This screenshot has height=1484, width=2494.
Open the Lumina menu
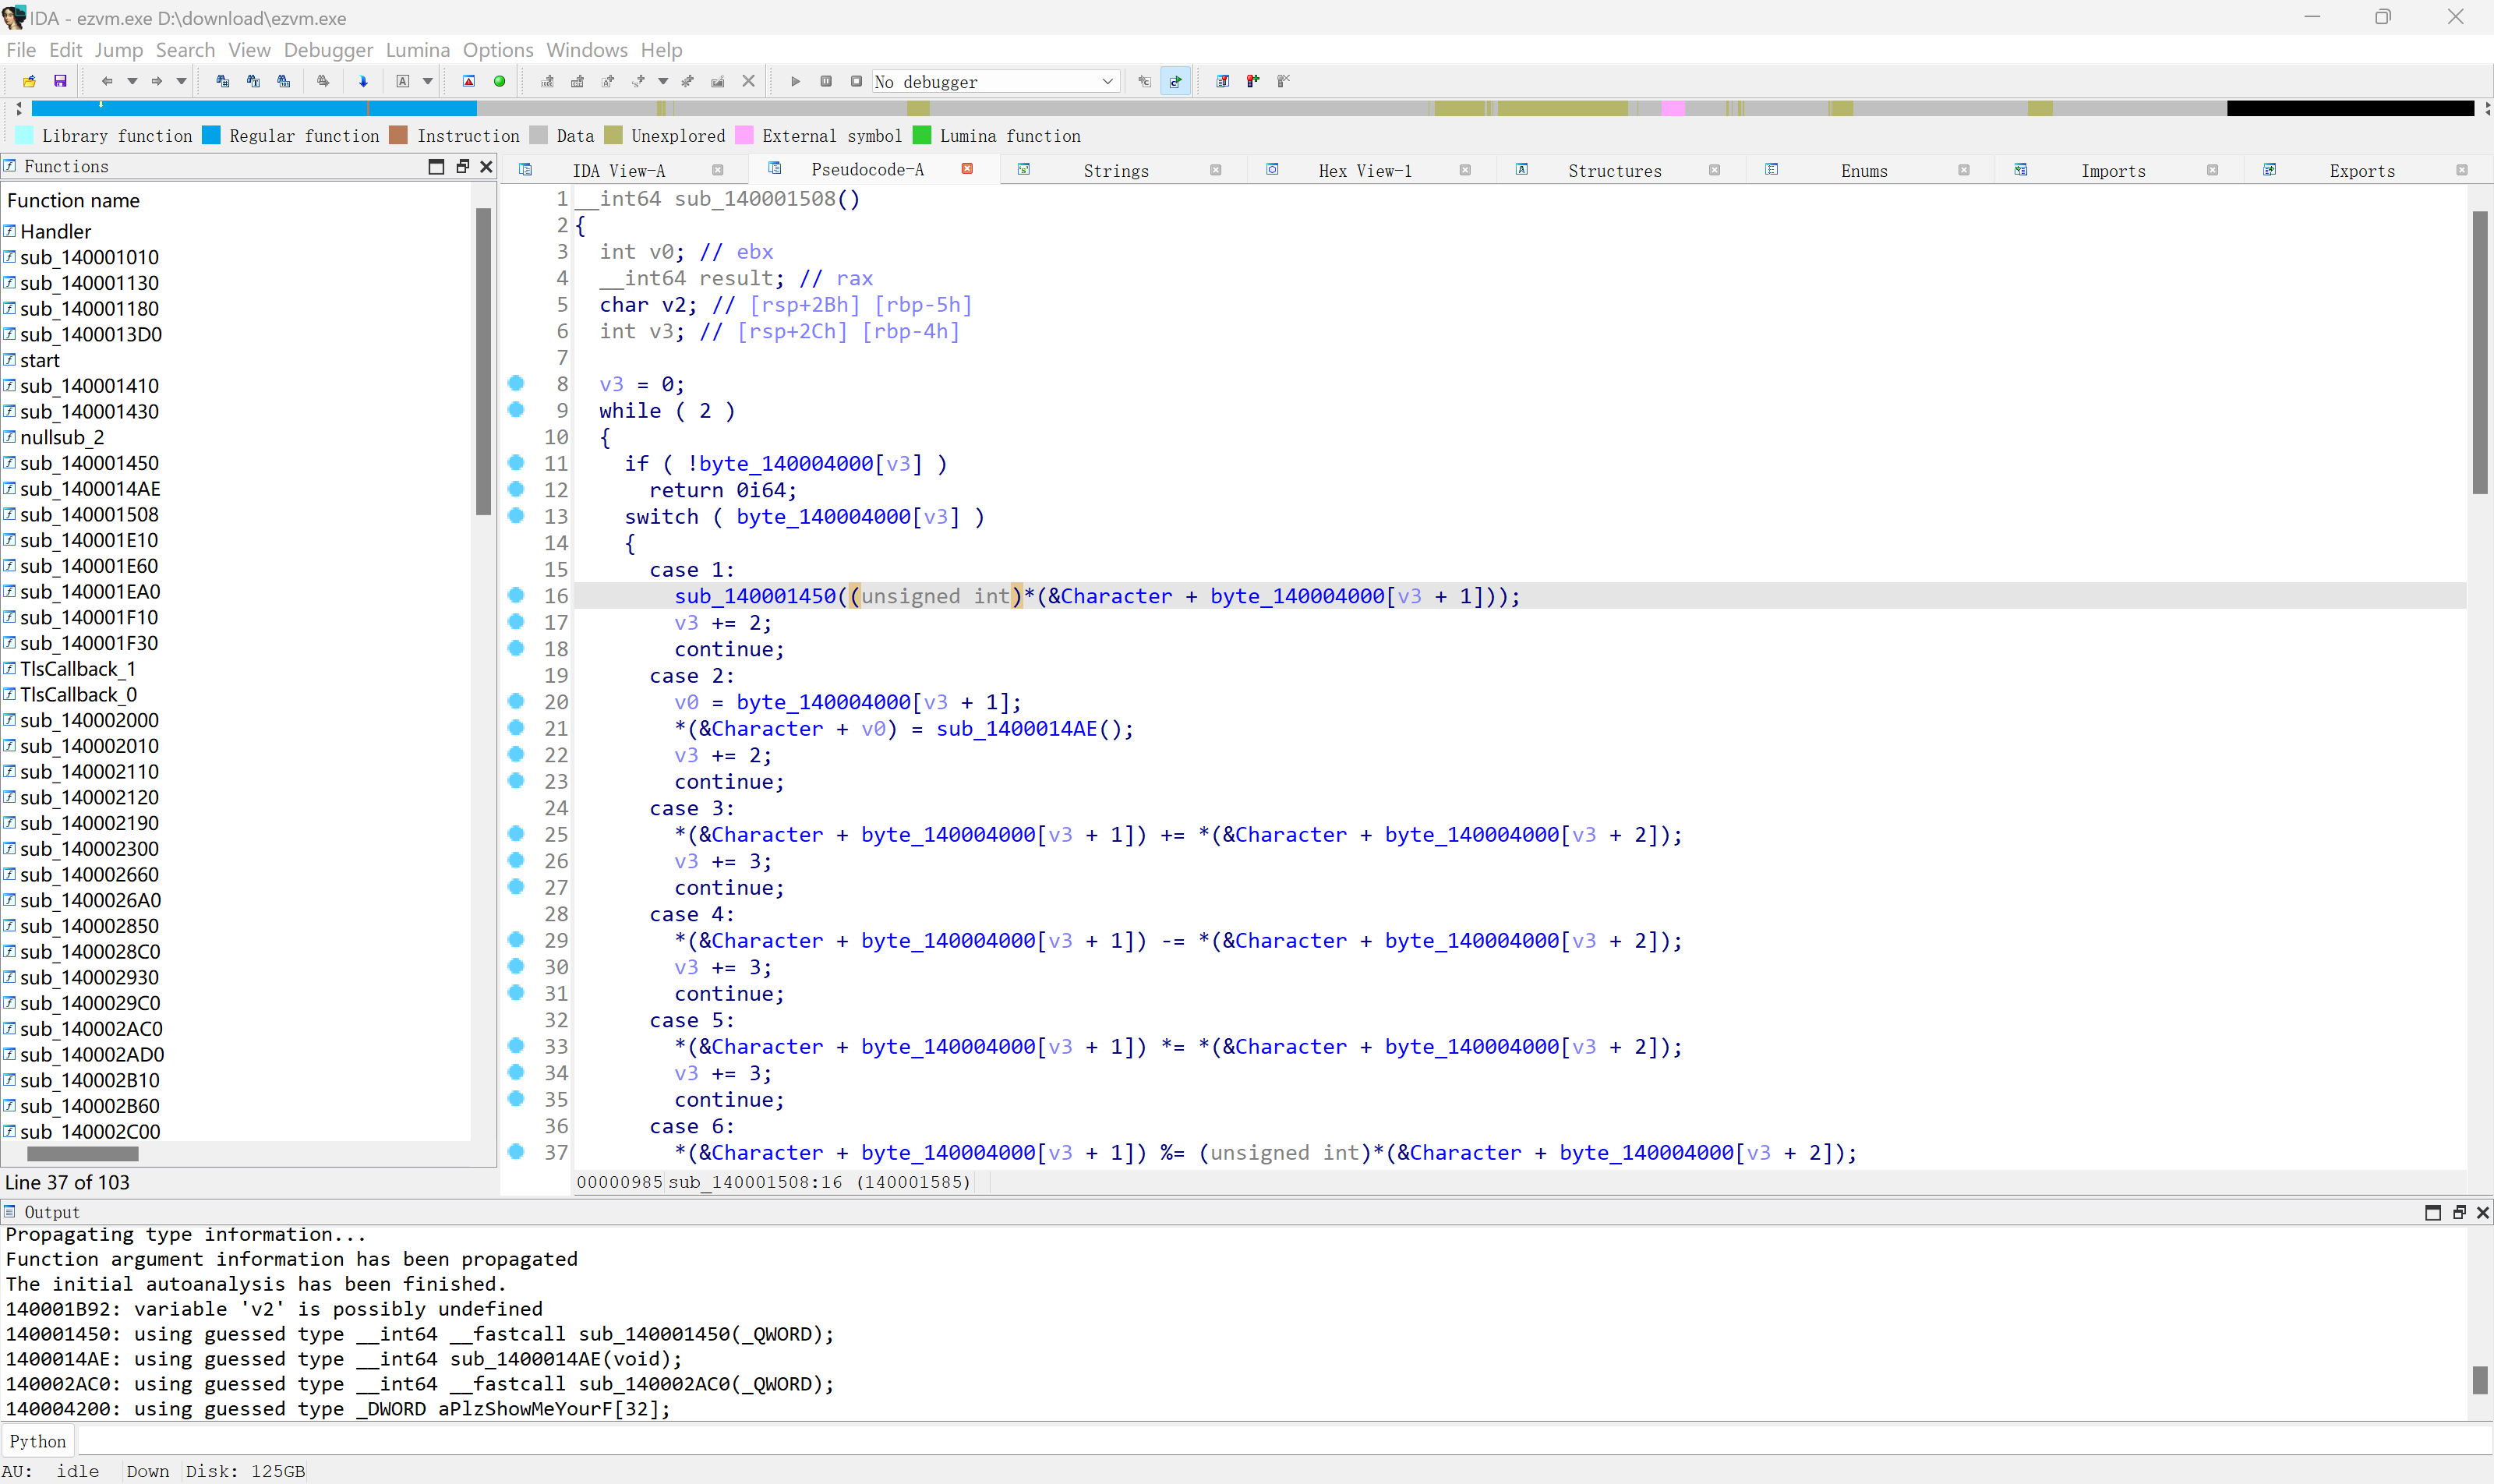pos(417,50)
